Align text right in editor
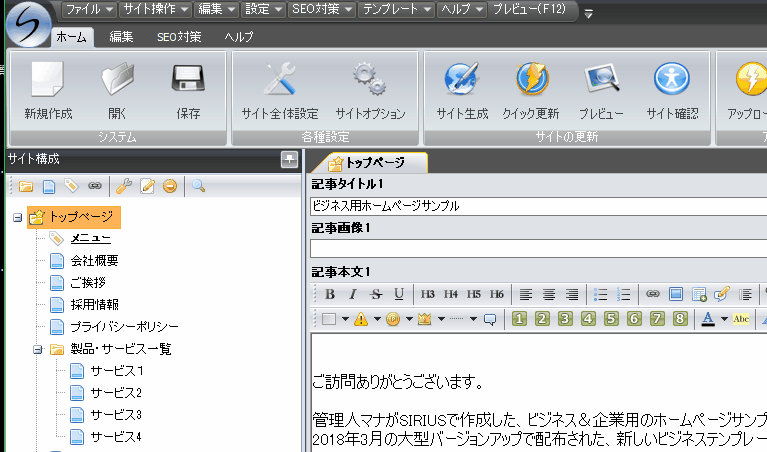The height and width of the screenshot is (452, 767). coord(572,294)
